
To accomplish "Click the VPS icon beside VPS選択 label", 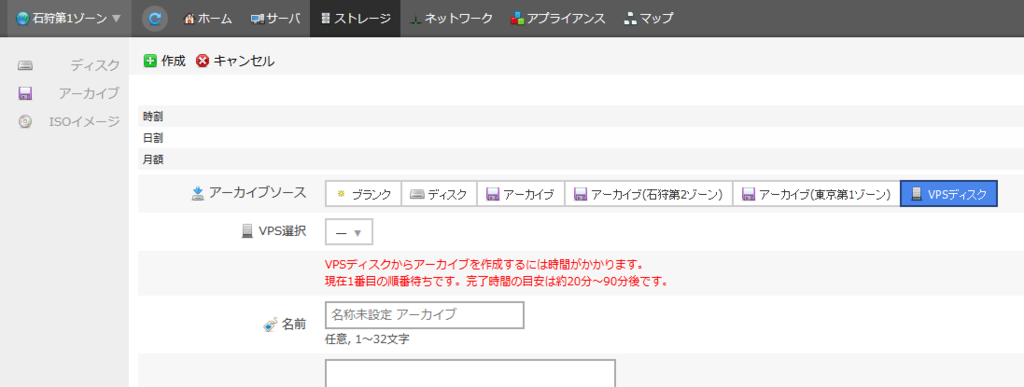I will click(x=248, y=231).
